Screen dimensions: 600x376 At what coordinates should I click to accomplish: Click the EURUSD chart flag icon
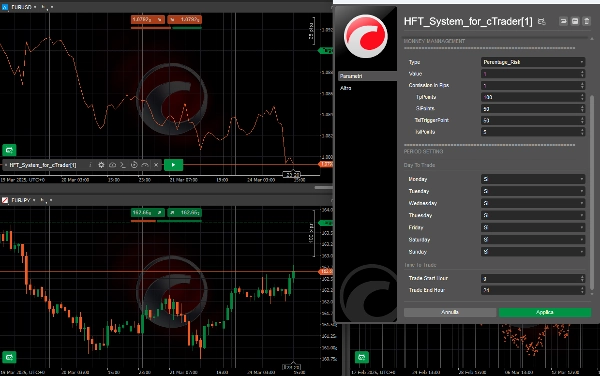coord(5,7)
